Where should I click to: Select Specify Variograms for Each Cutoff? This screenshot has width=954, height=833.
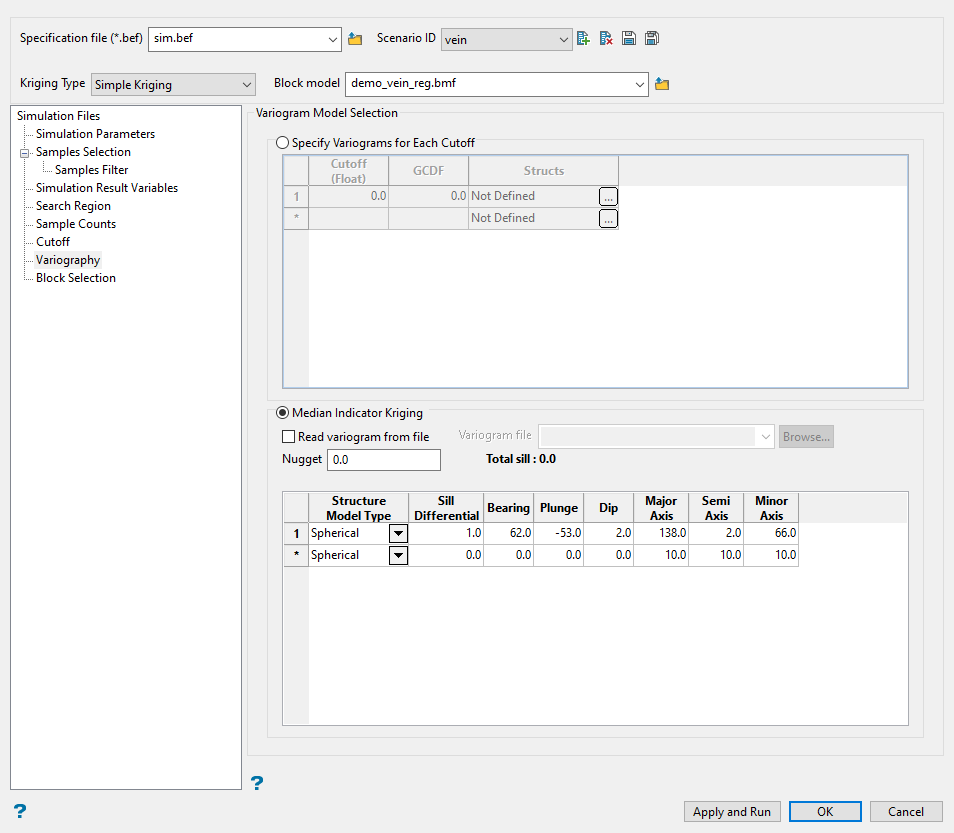click(283, 143)
